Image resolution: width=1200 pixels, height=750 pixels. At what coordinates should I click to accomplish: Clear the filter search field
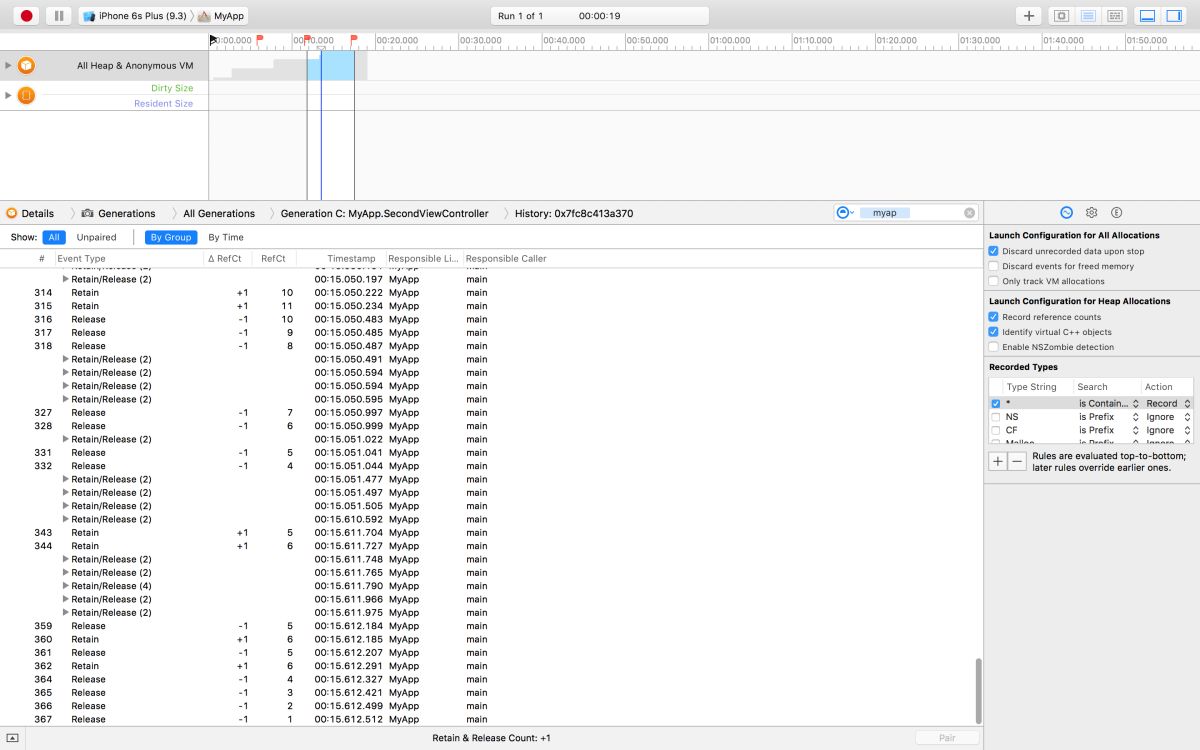(x=969, y=213)
